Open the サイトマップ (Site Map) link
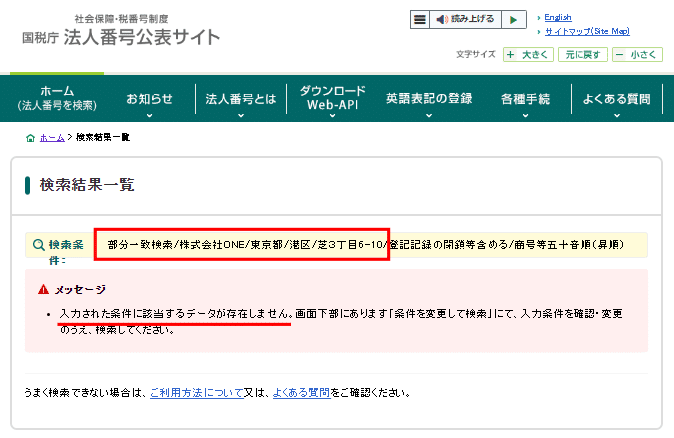Image resolution: width=674 pixels, height=438 pixels. [587, 31]
